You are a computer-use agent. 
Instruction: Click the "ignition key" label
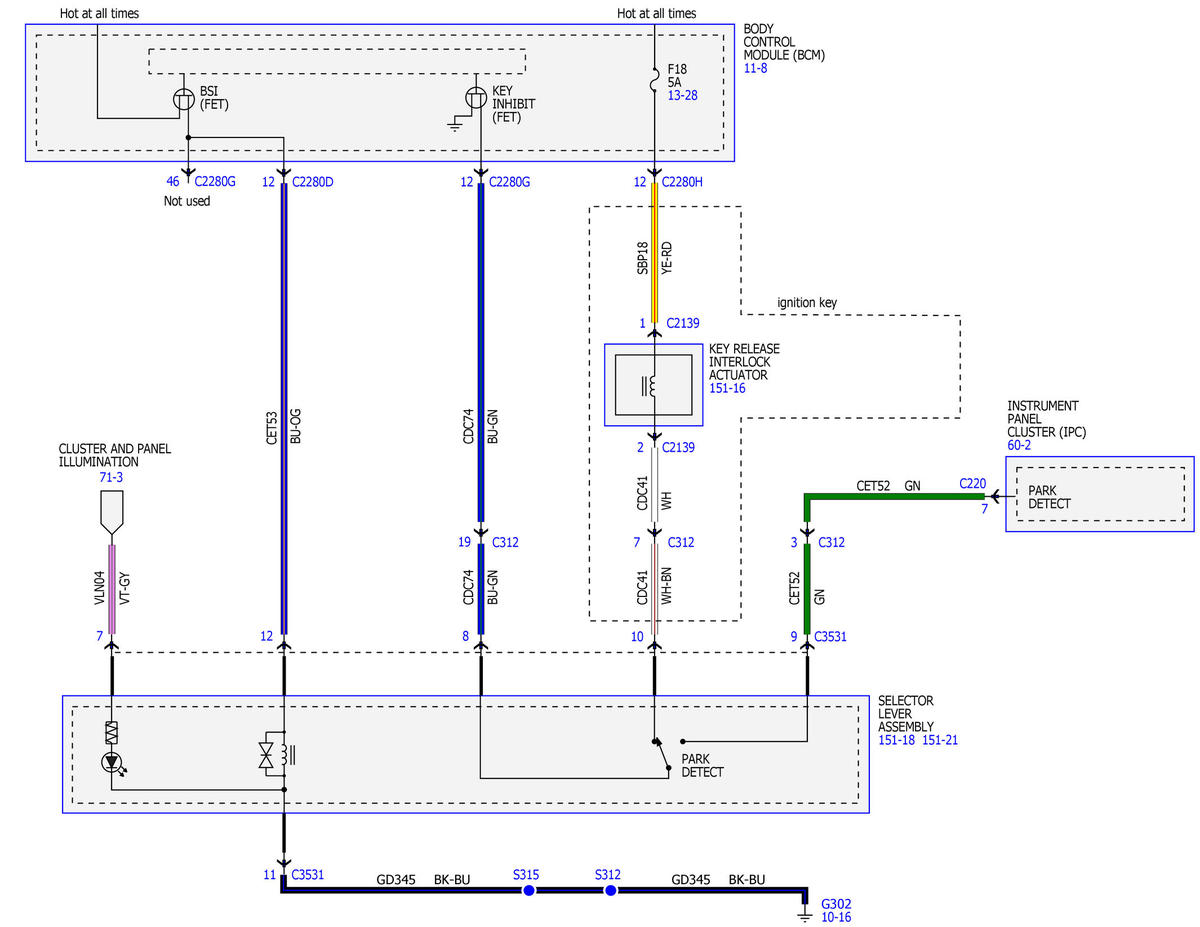807,302
